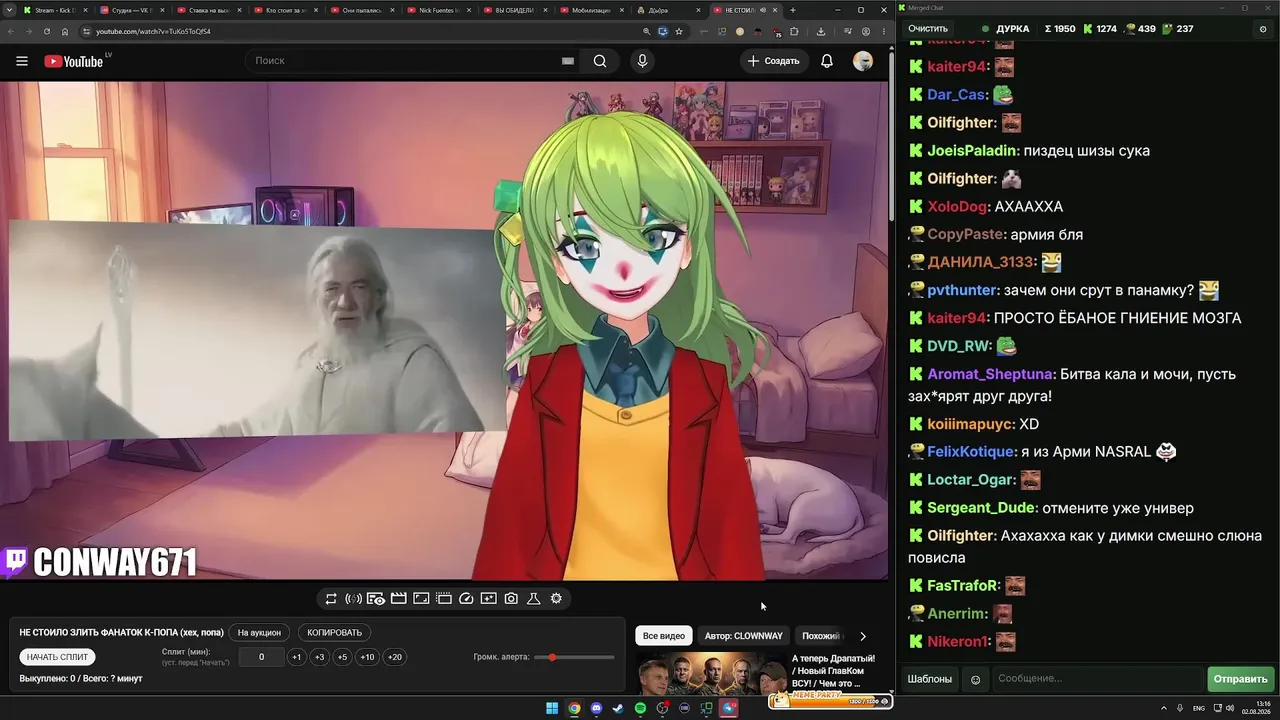The height and width of the screenshot is (720, 1280).
Task: Take a screenshot with the camera icon
Action: [x=511, y=599]
